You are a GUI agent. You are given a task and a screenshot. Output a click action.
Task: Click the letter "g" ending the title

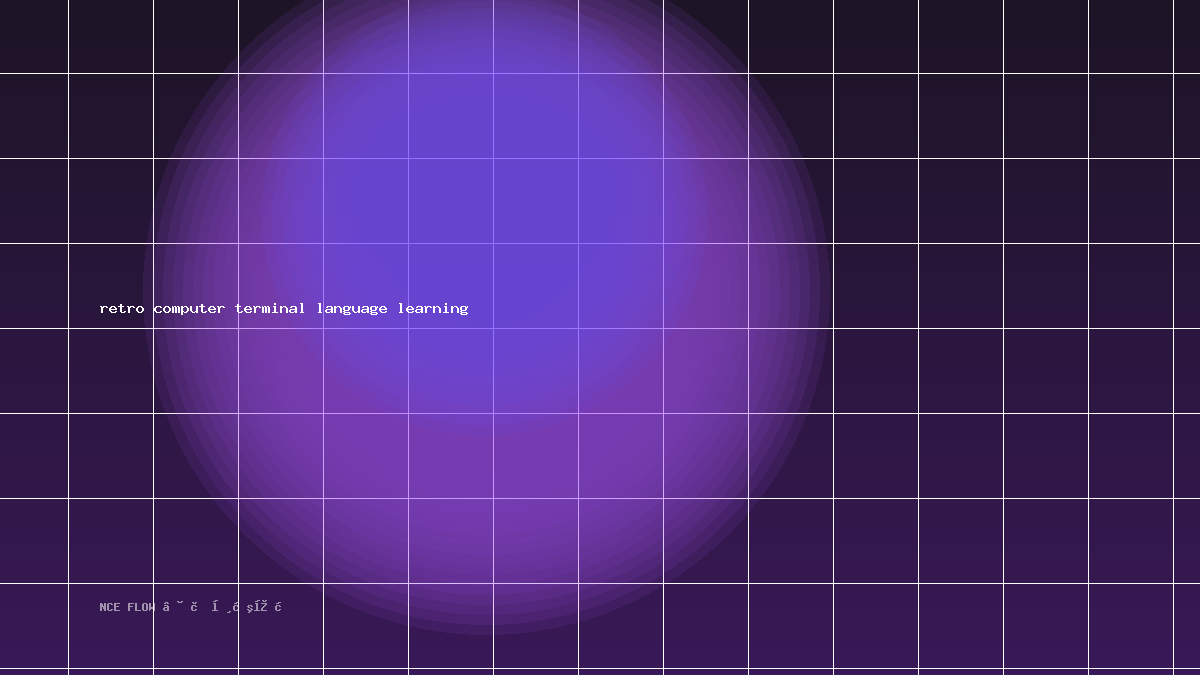[x=464, y=310]
